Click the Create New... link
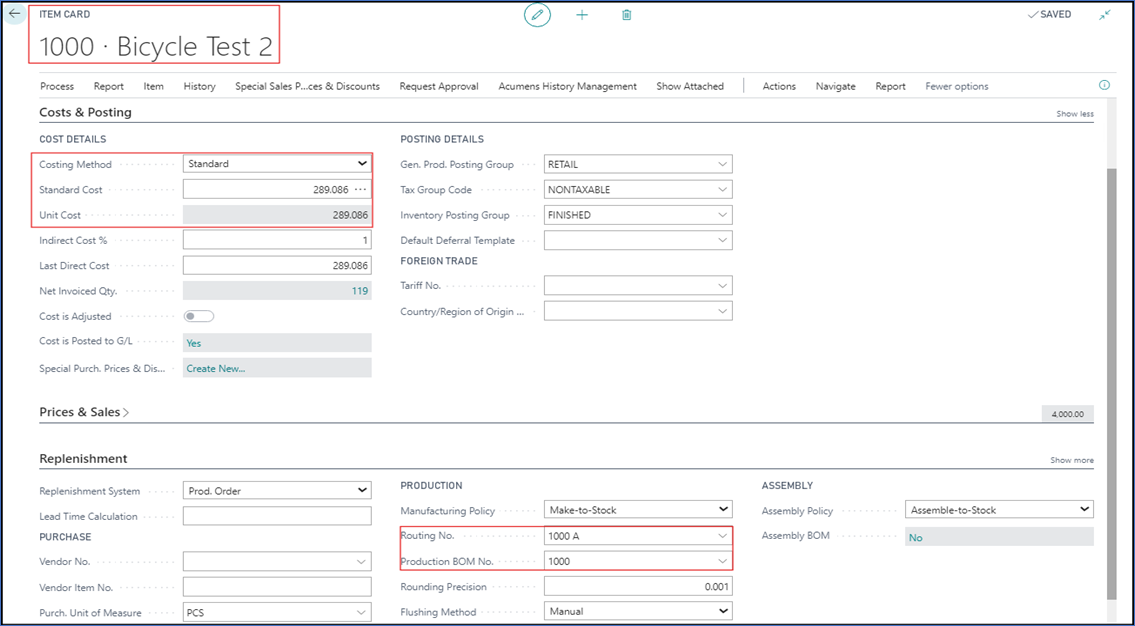 (216, 368)
